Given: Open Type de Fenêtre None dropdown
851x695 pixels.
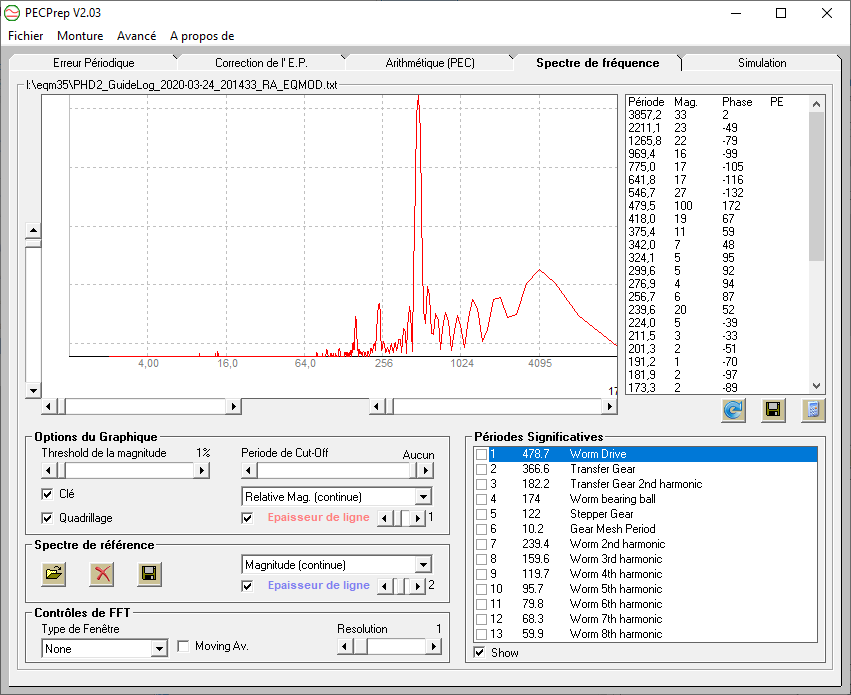Looking at the screenshot, I should coord(159,648).
